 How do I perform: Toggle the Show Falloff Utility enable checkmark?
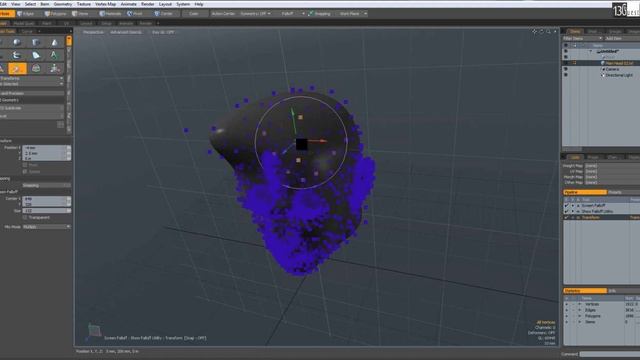coord(567,211)
